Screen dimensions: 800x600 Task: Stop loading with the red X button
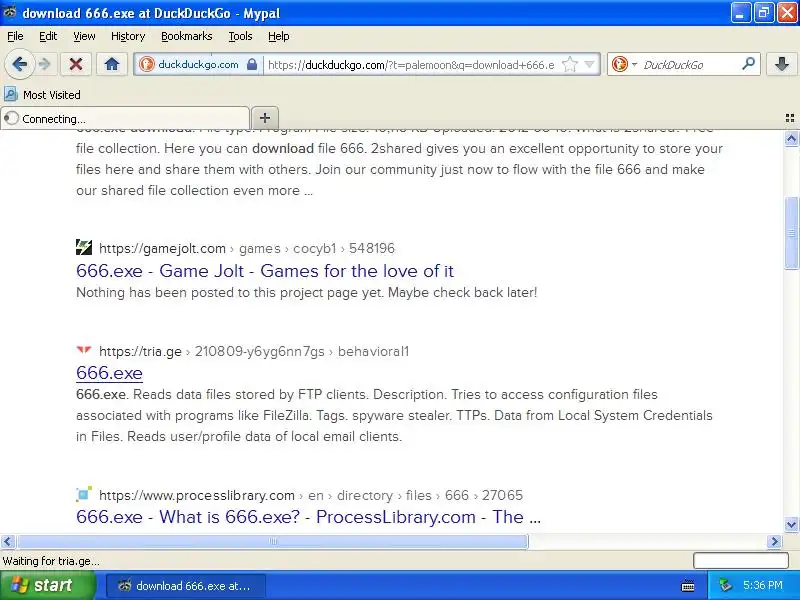pyautogui.click(x=76, y=64)
